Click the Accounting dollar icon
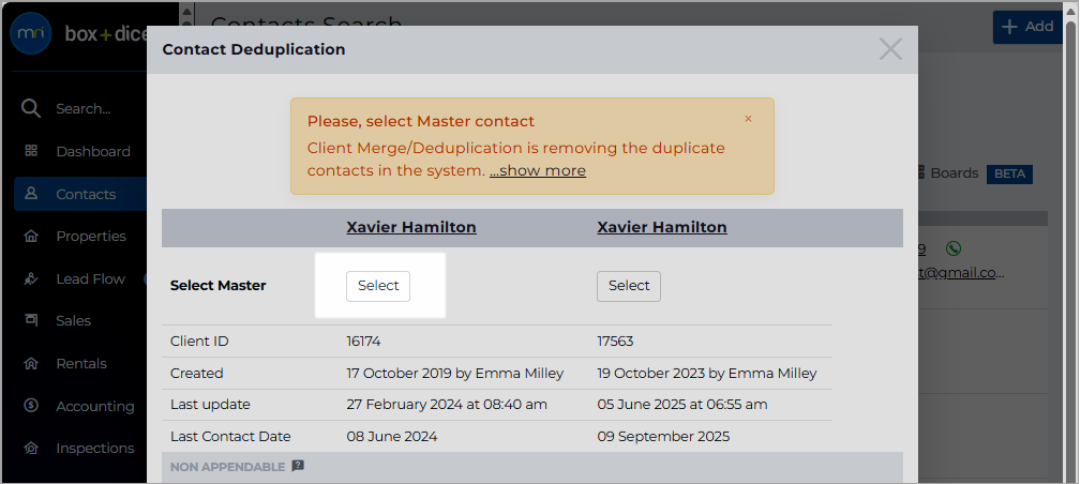 pyautogui.click(x=31, y=406)
